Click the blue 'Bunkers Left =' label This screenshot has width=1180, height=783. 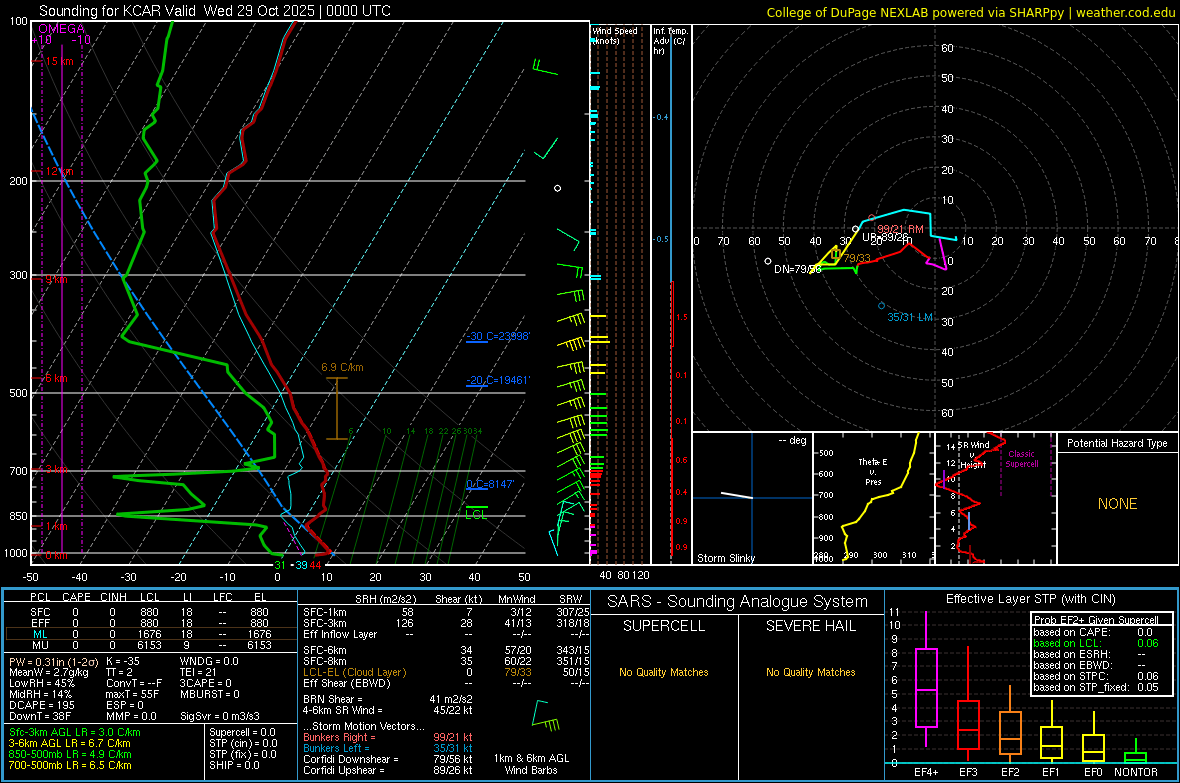pyautogui.click(x=336, y=748)
